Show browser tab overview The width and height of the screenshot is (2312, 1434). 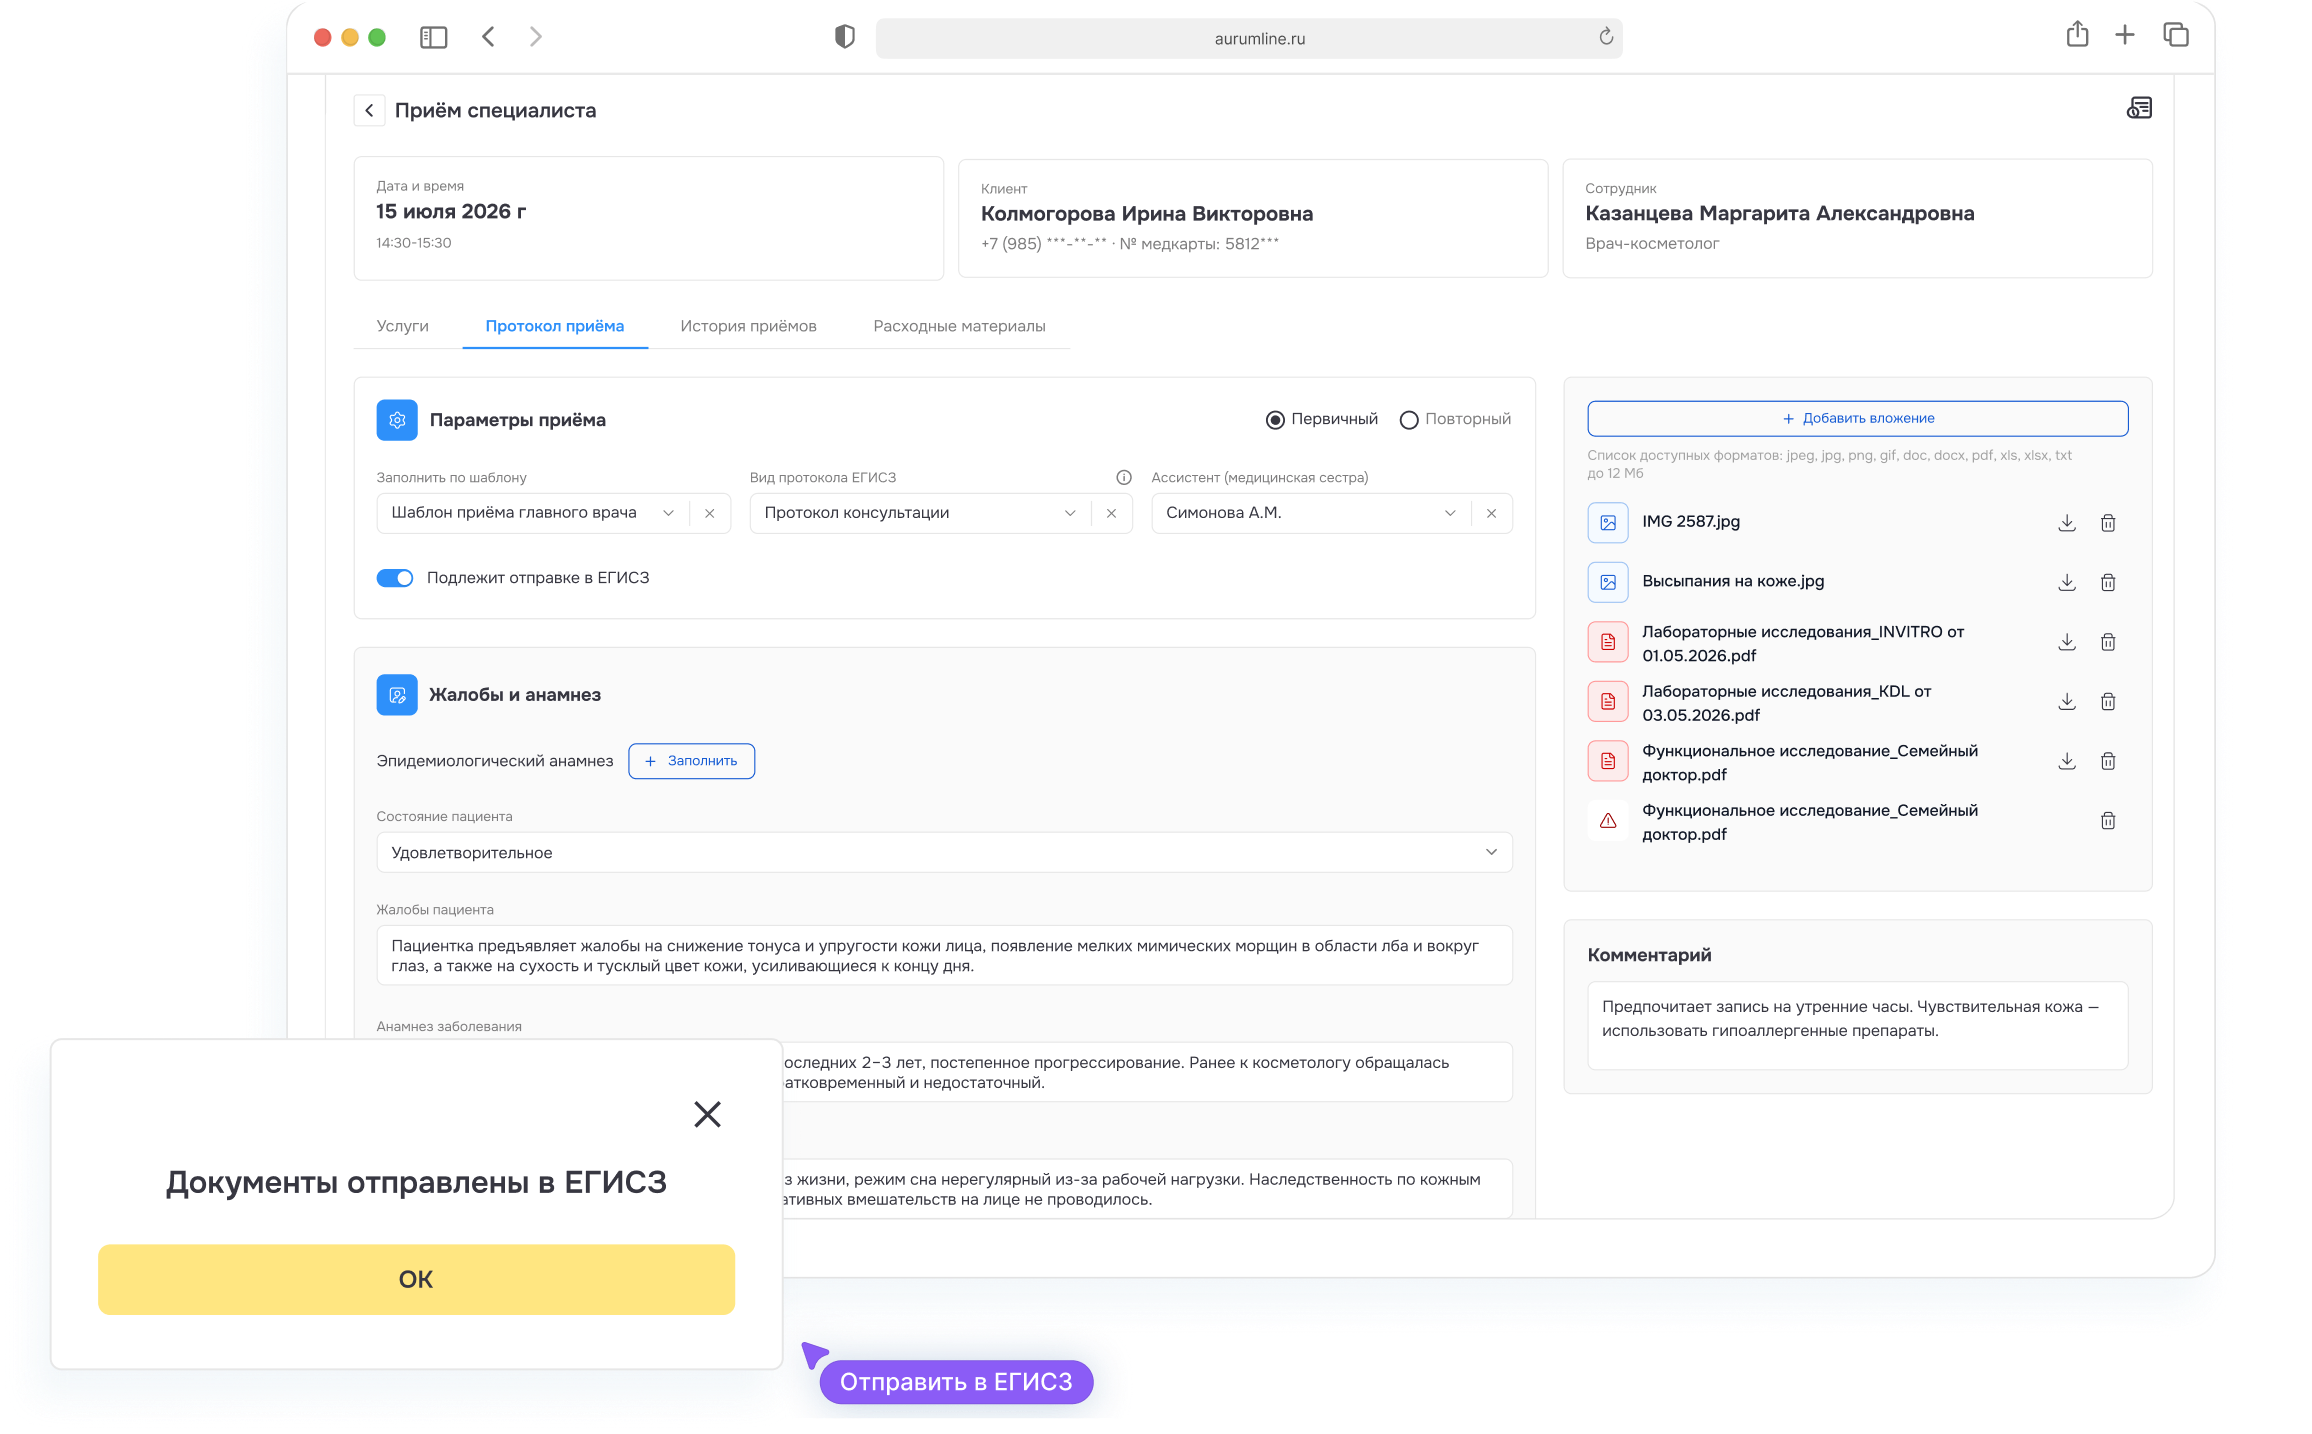pos(2176,35)
